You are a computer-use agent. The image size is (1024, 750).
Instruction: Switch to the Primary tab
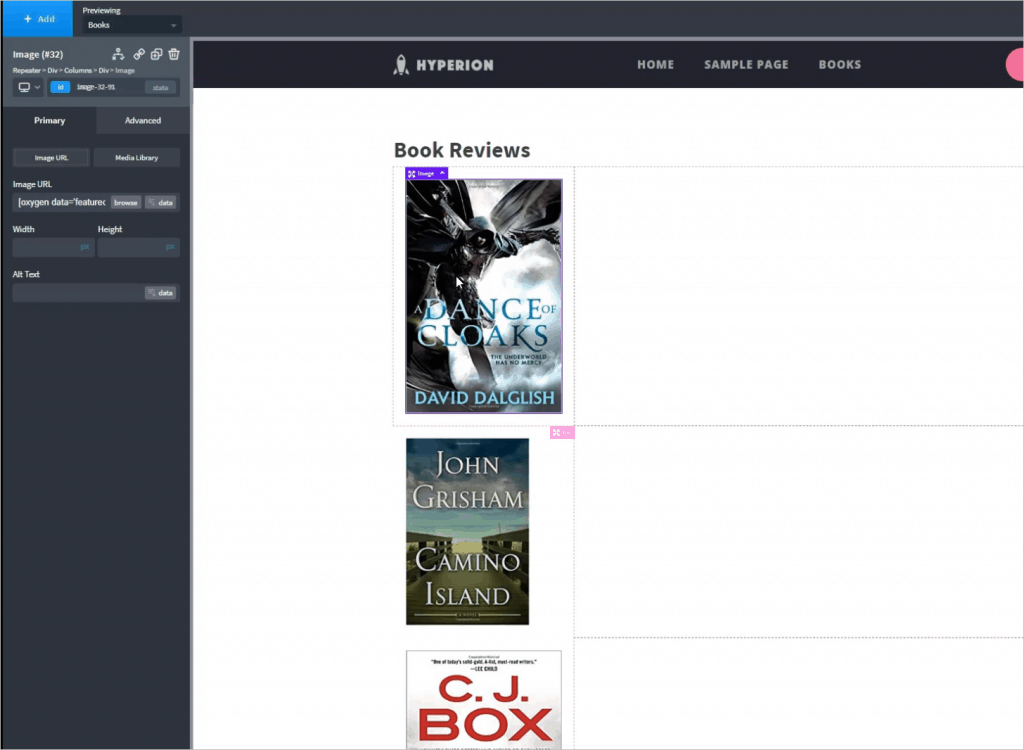50,120
